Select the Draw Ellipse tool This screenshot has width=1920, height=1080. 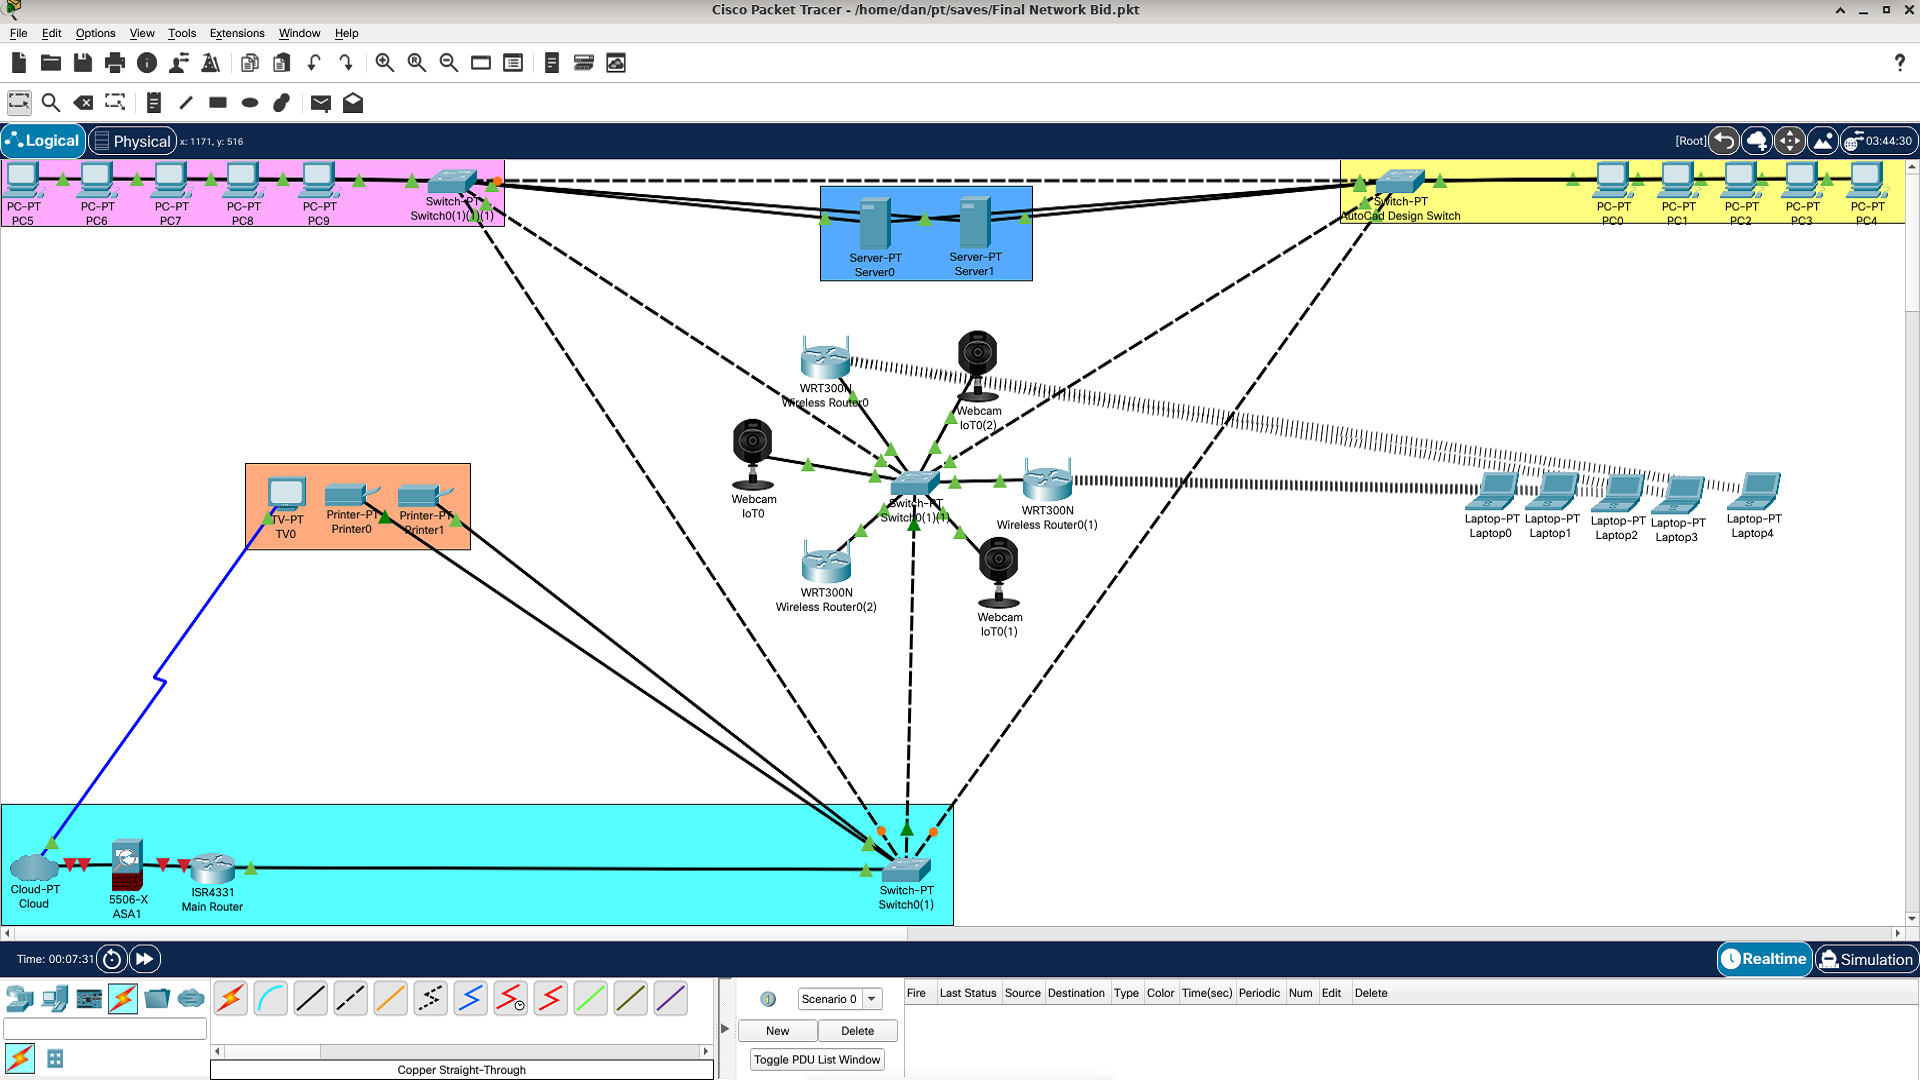[x=250, y=102]
